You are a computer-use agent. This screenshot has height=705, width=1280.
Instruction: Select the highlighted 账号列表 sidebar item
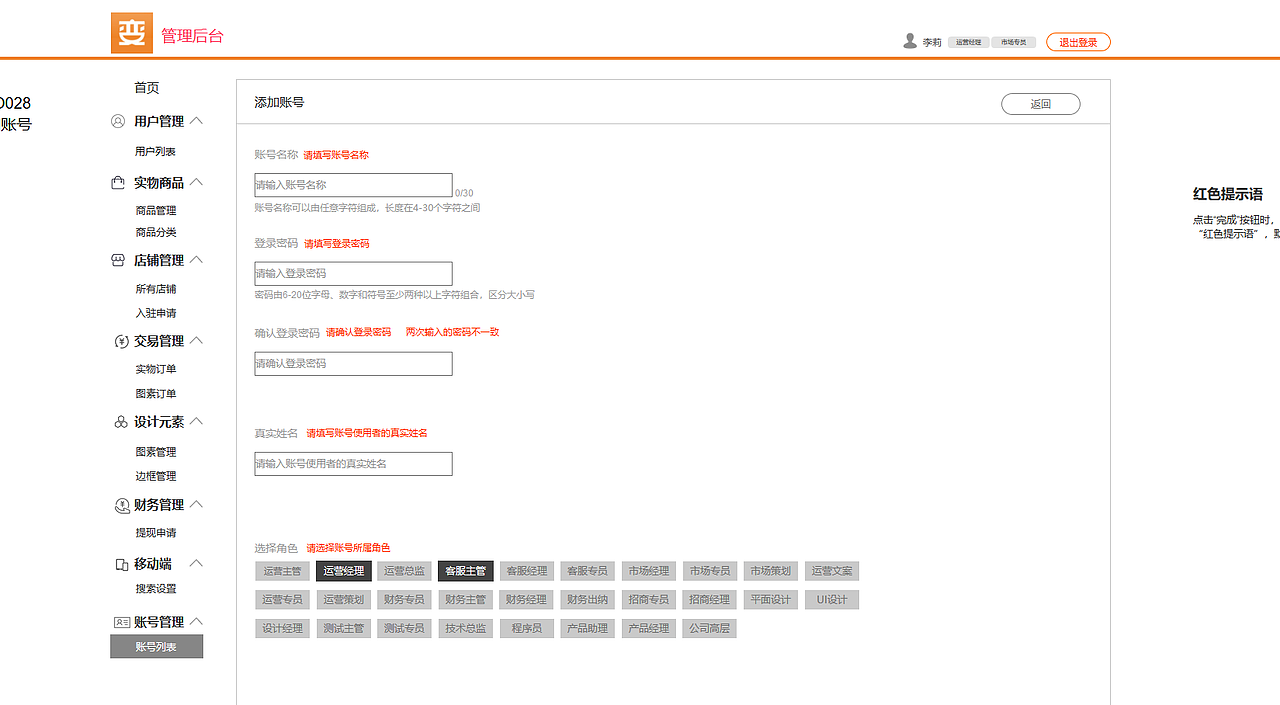click(156, 647)
